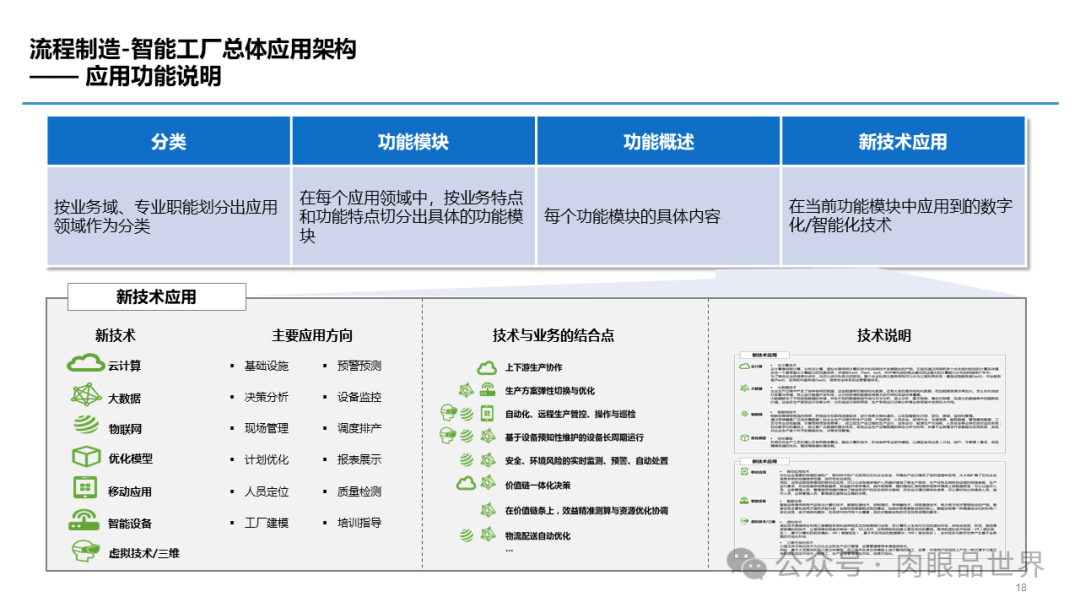Click the 现场管理 bullet item
The image size is (1080, 608).
pos(267,428)
